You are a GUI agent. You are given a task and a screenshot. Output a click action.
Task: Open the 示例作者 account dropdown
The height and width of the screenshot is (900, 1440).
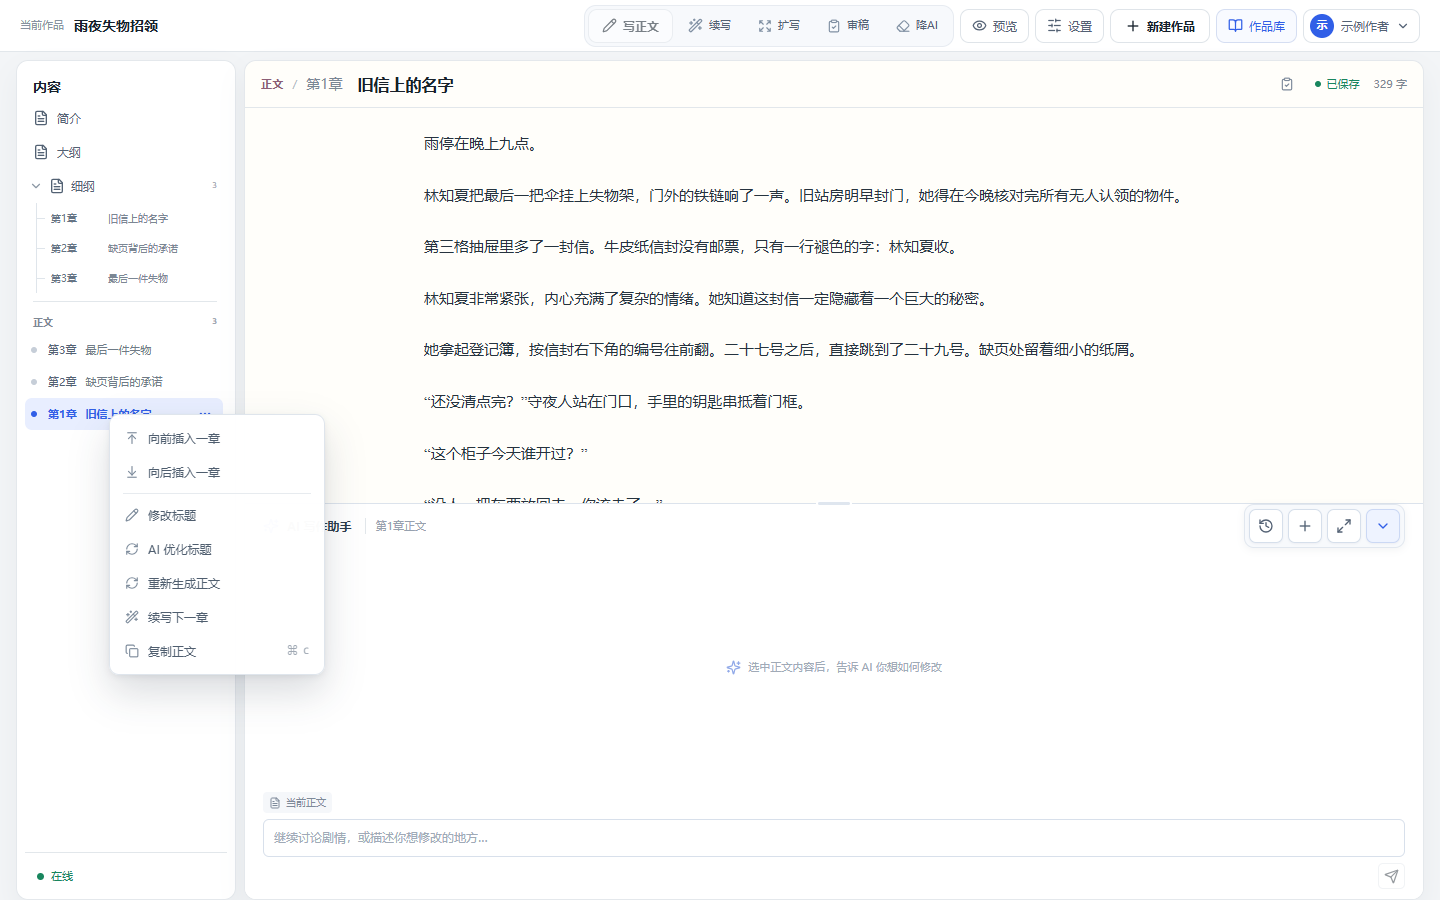tap(1361, 26)
